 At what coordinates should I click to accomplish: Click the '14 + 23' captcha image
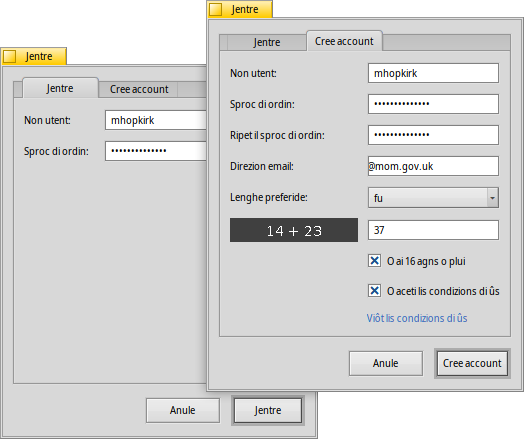tap(294, 230)
